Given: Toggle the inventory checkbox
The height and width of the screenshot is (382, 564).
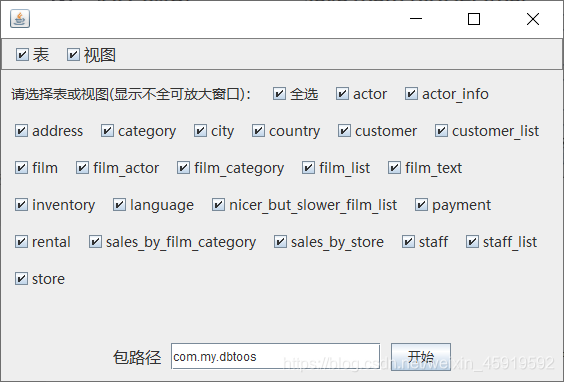Looking at the screenshot, I should coord(22,205).
